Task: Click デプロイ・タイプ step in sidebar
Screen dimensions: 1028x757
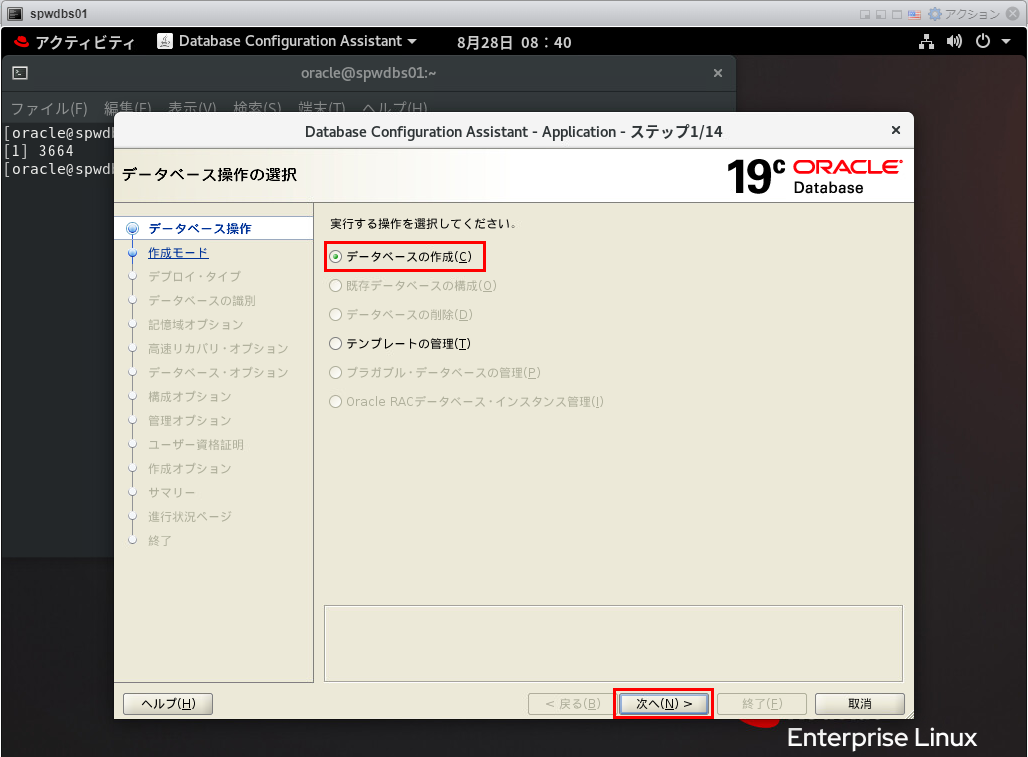Action: click(194, 276)
